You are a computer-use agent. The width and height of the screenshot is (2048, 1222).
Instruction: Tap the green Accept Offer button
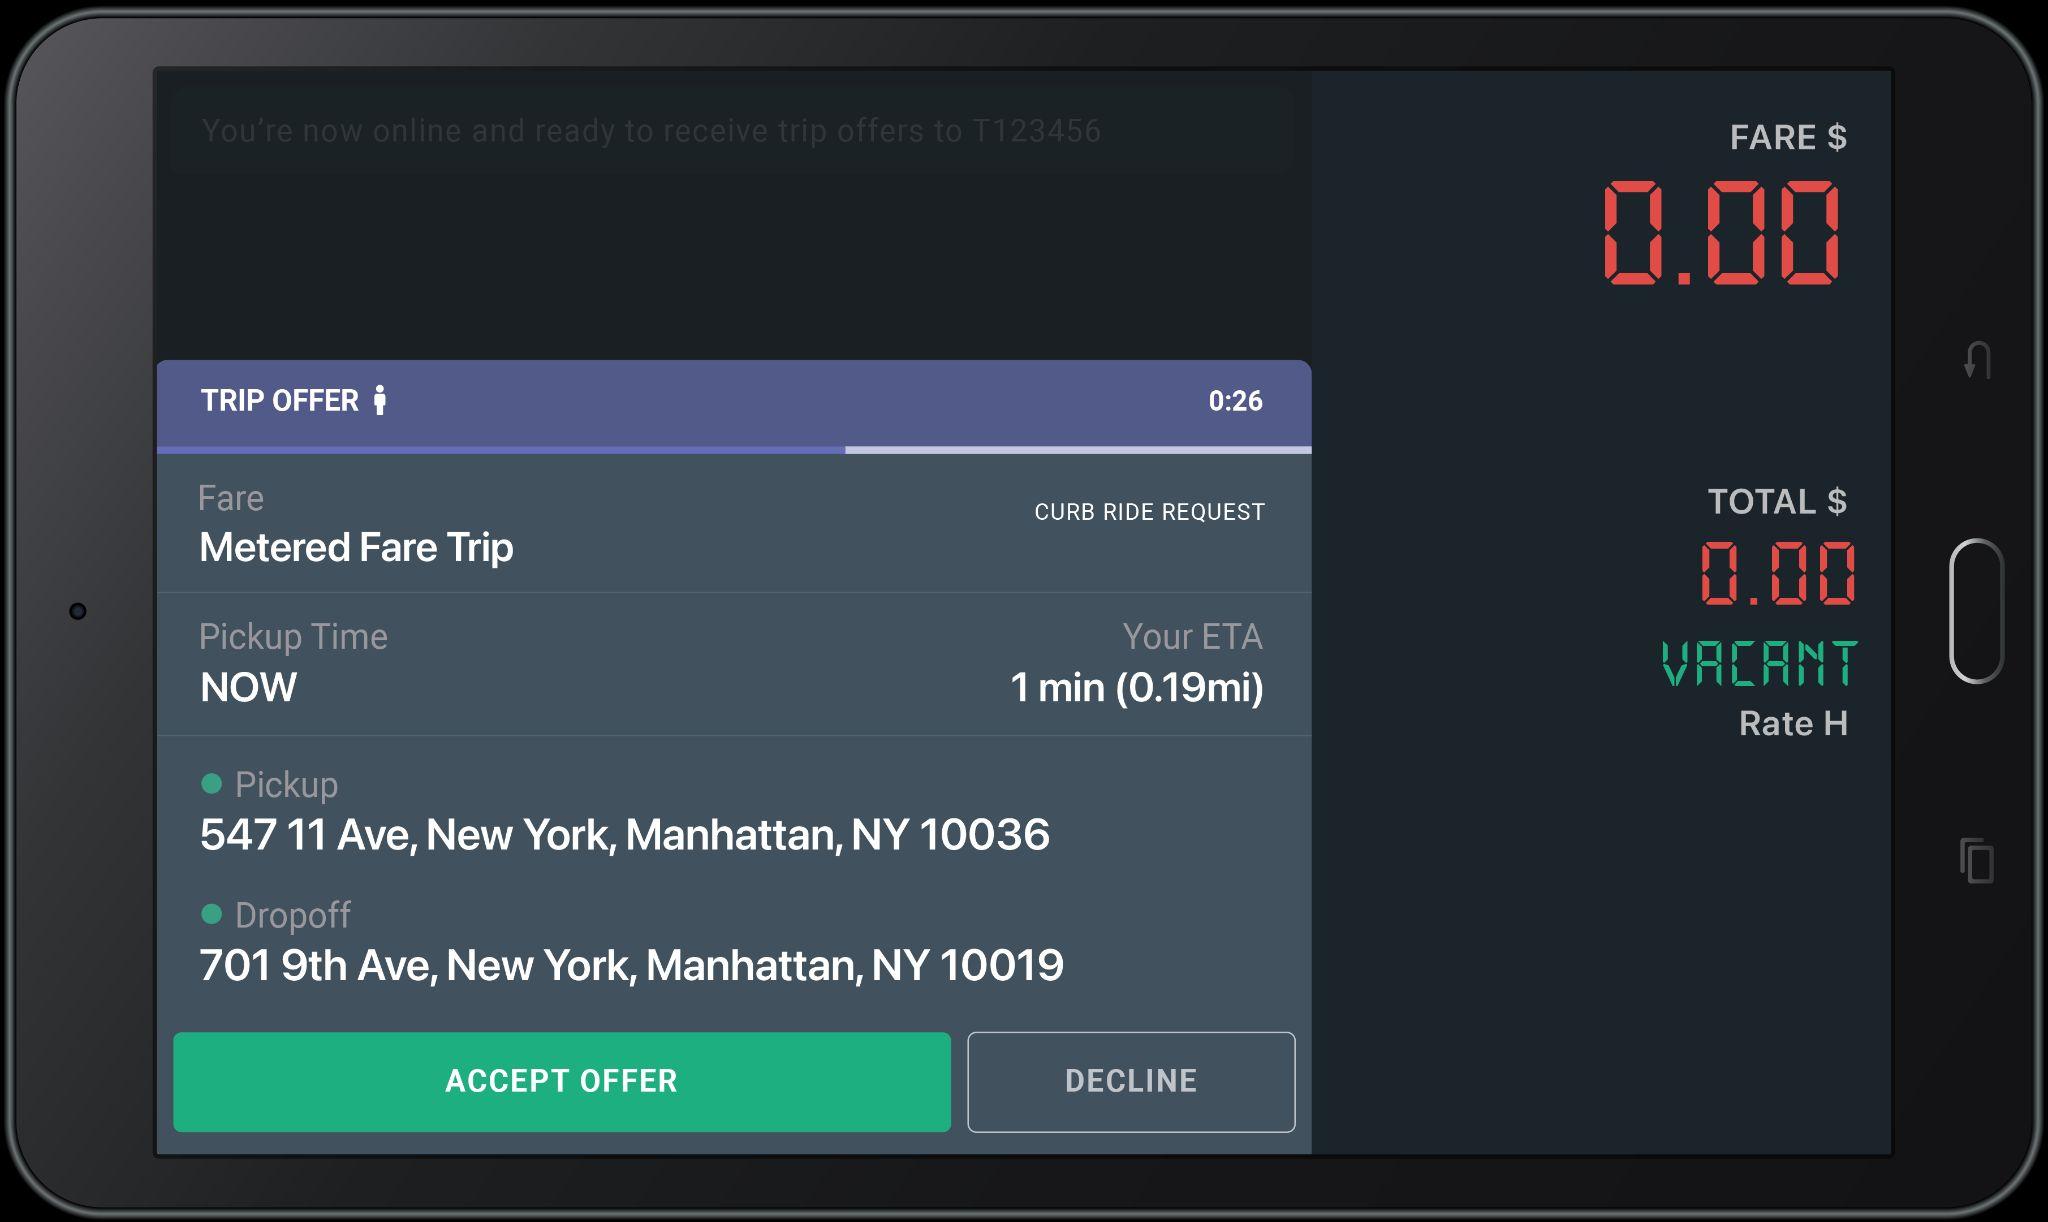pyautogui.click(x=561, y=1081)
